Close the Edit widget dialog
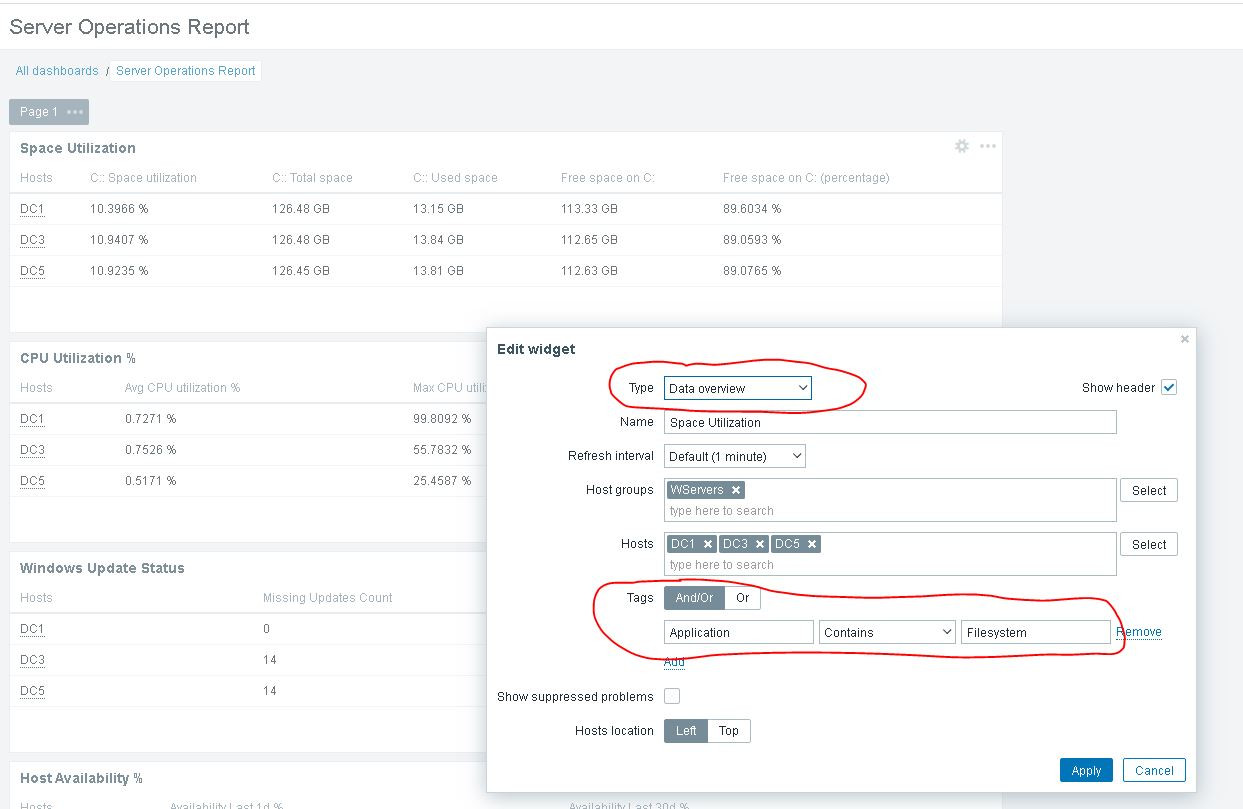 [x=1184, y=338]
